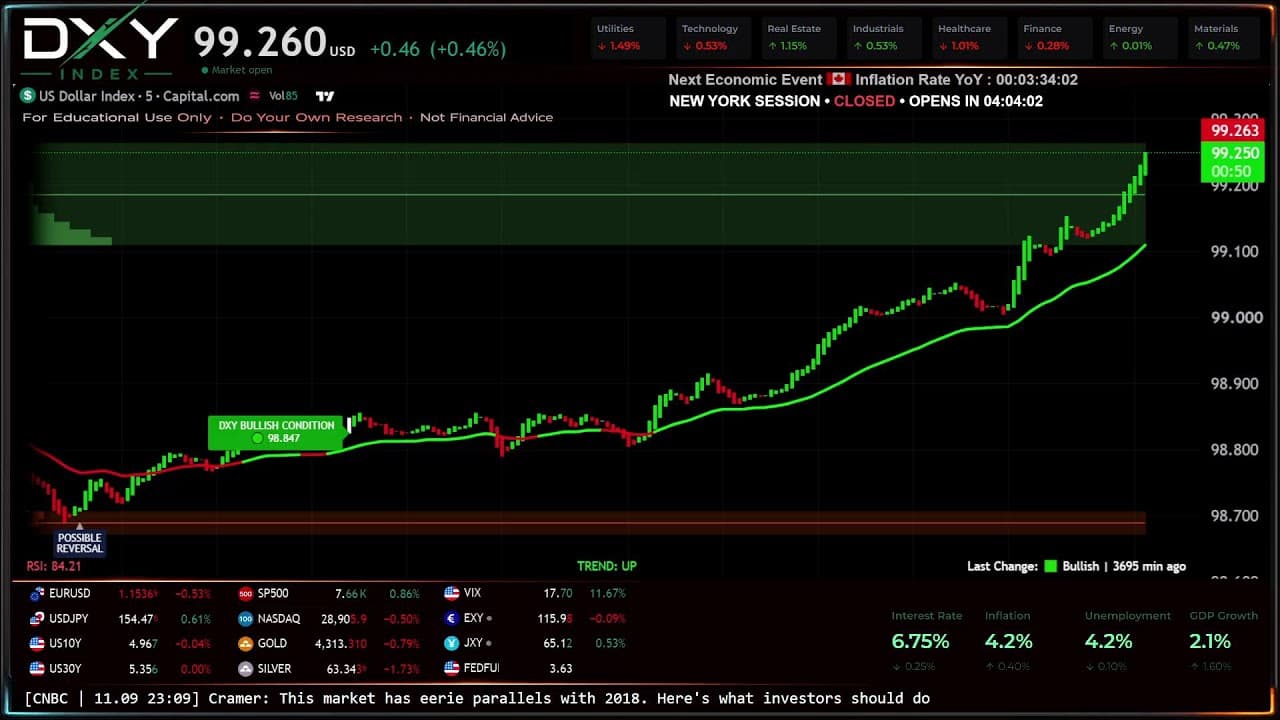Click the TradingView logo beside Vol 85

pos(324,96)
